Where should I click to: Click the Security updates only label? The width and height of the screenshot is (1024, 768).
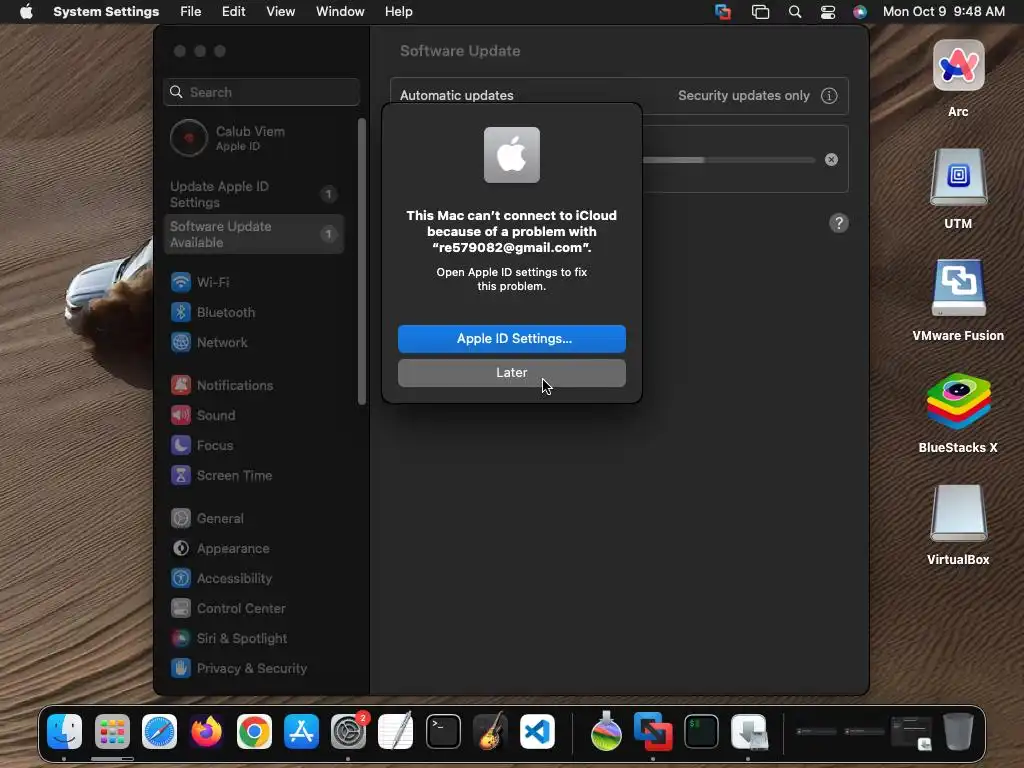pyautogui.click(x=744, y=95)
